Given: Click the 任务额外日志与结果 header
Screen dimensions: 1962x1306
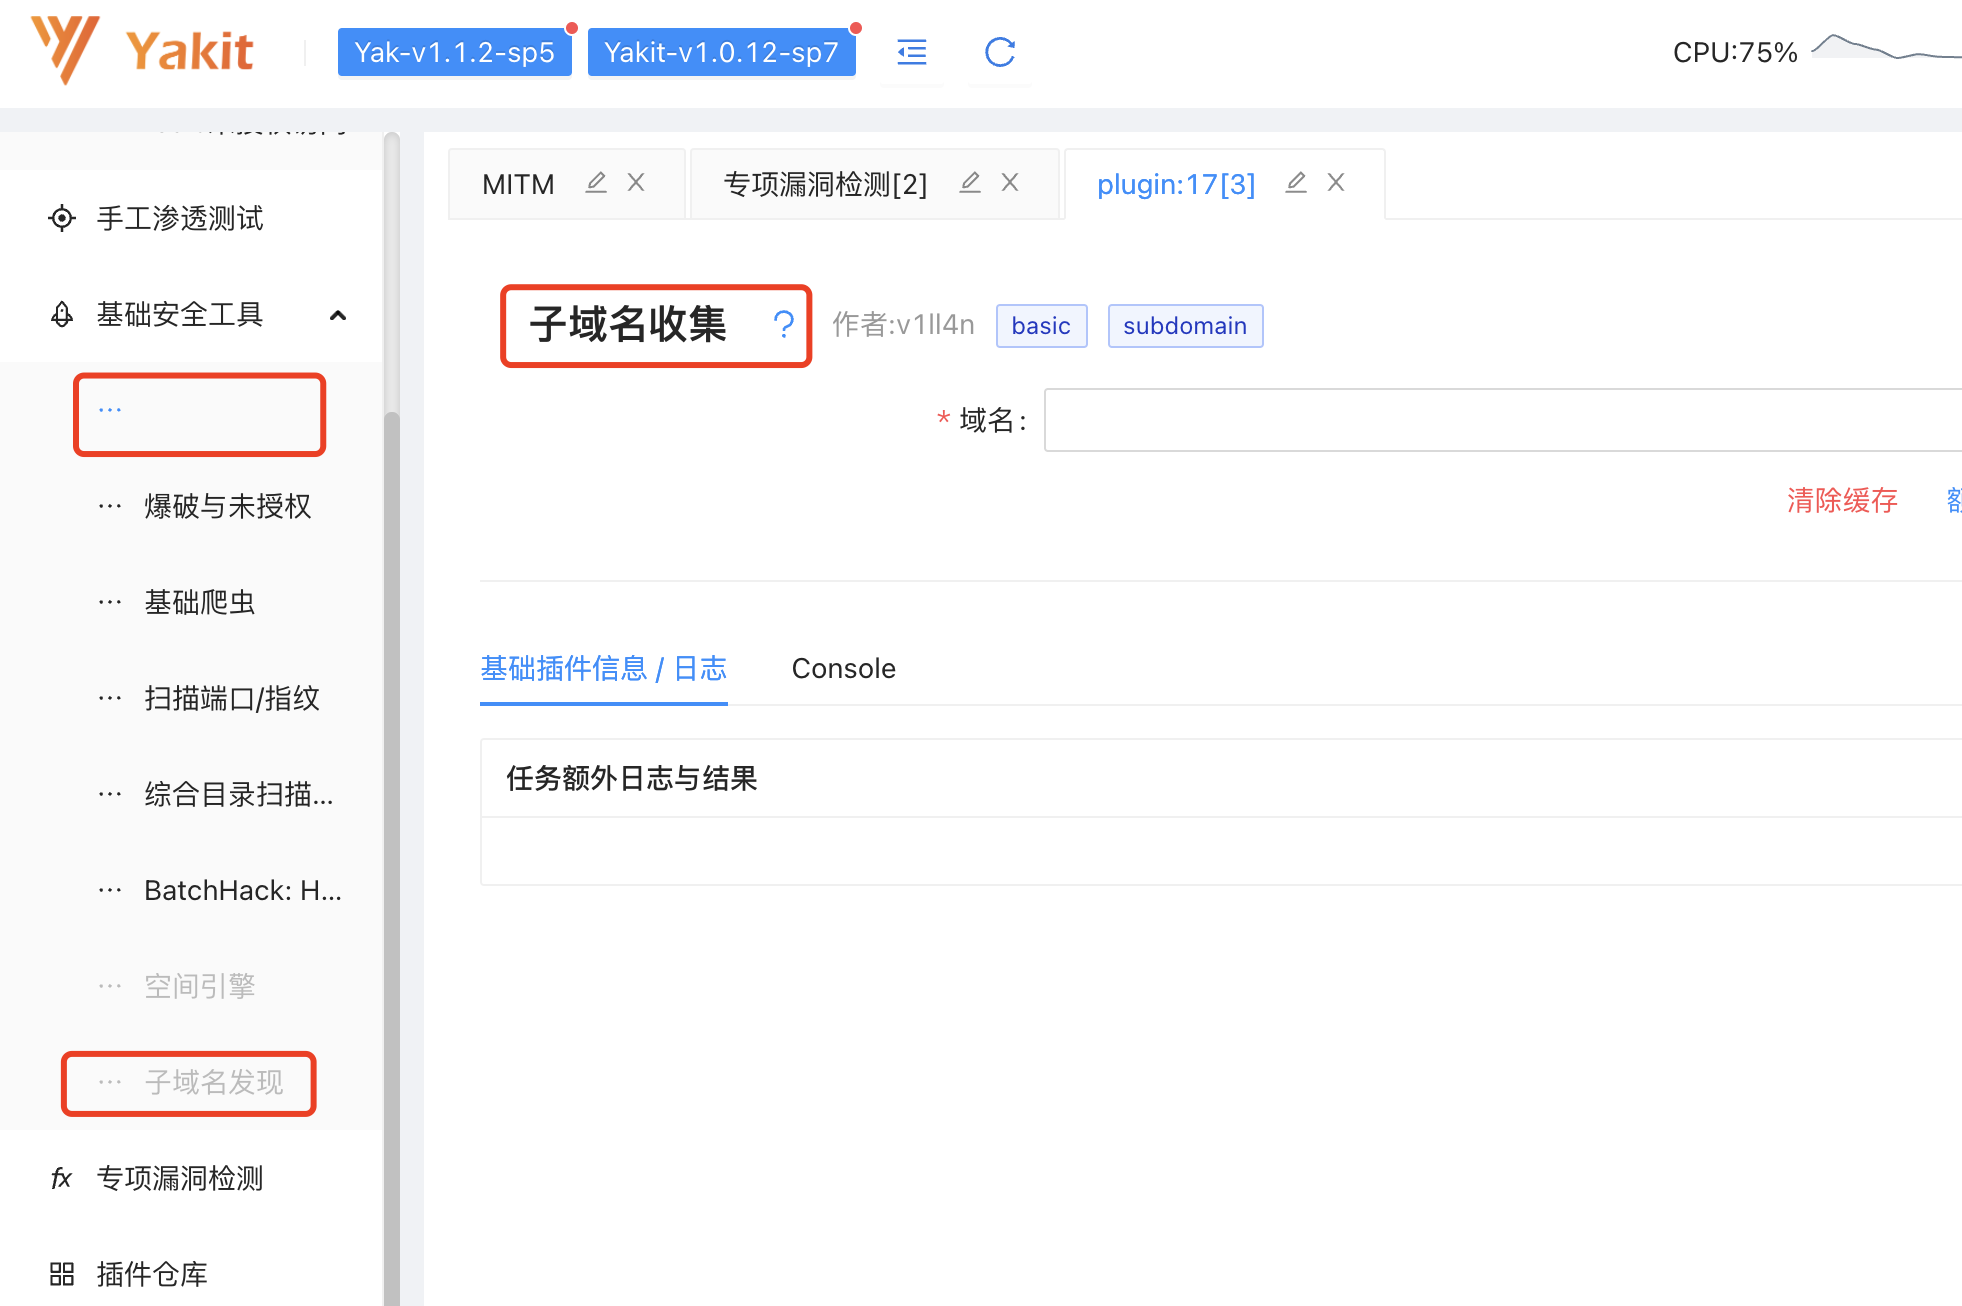Looking at the screenshot, I should pos(632,778).
